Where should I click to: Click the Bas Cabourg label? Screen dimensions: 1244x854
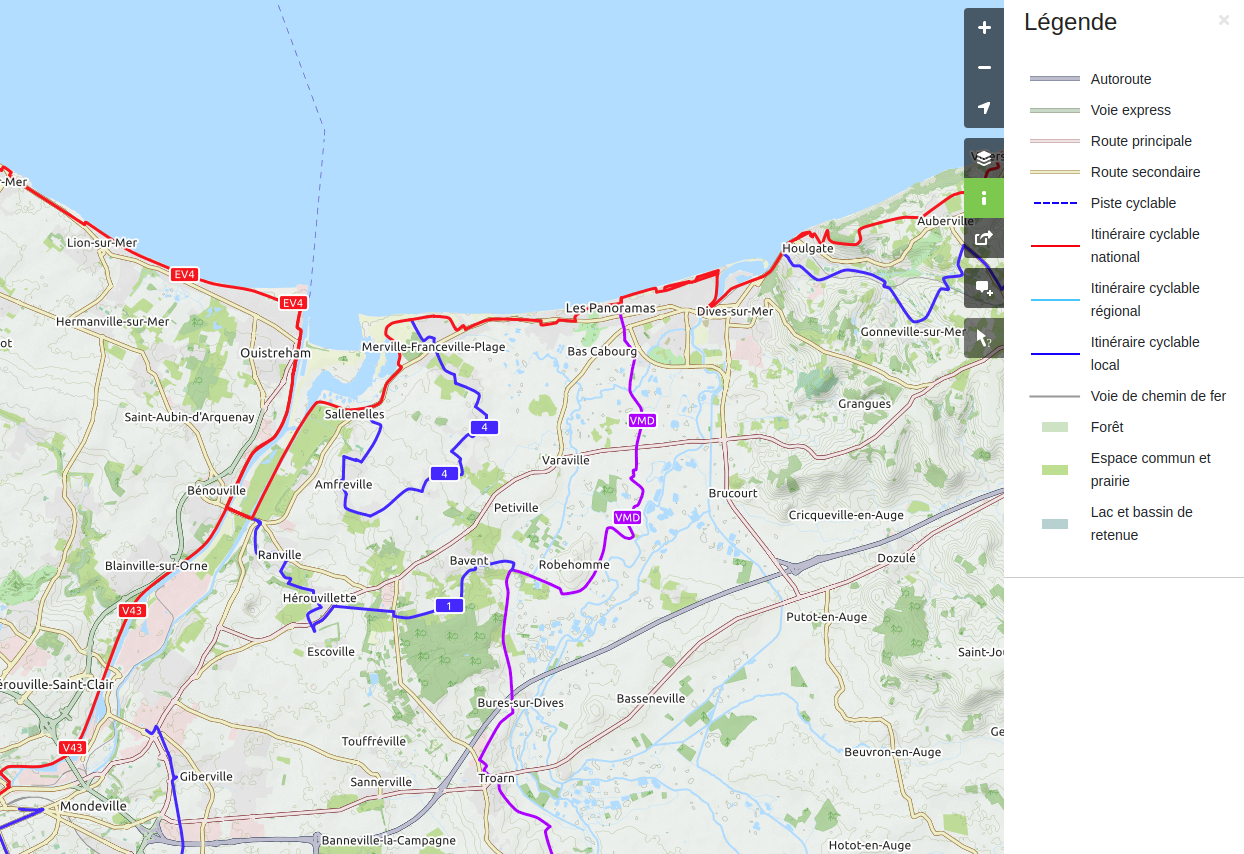pyautogui.click(x=602, y=351)
